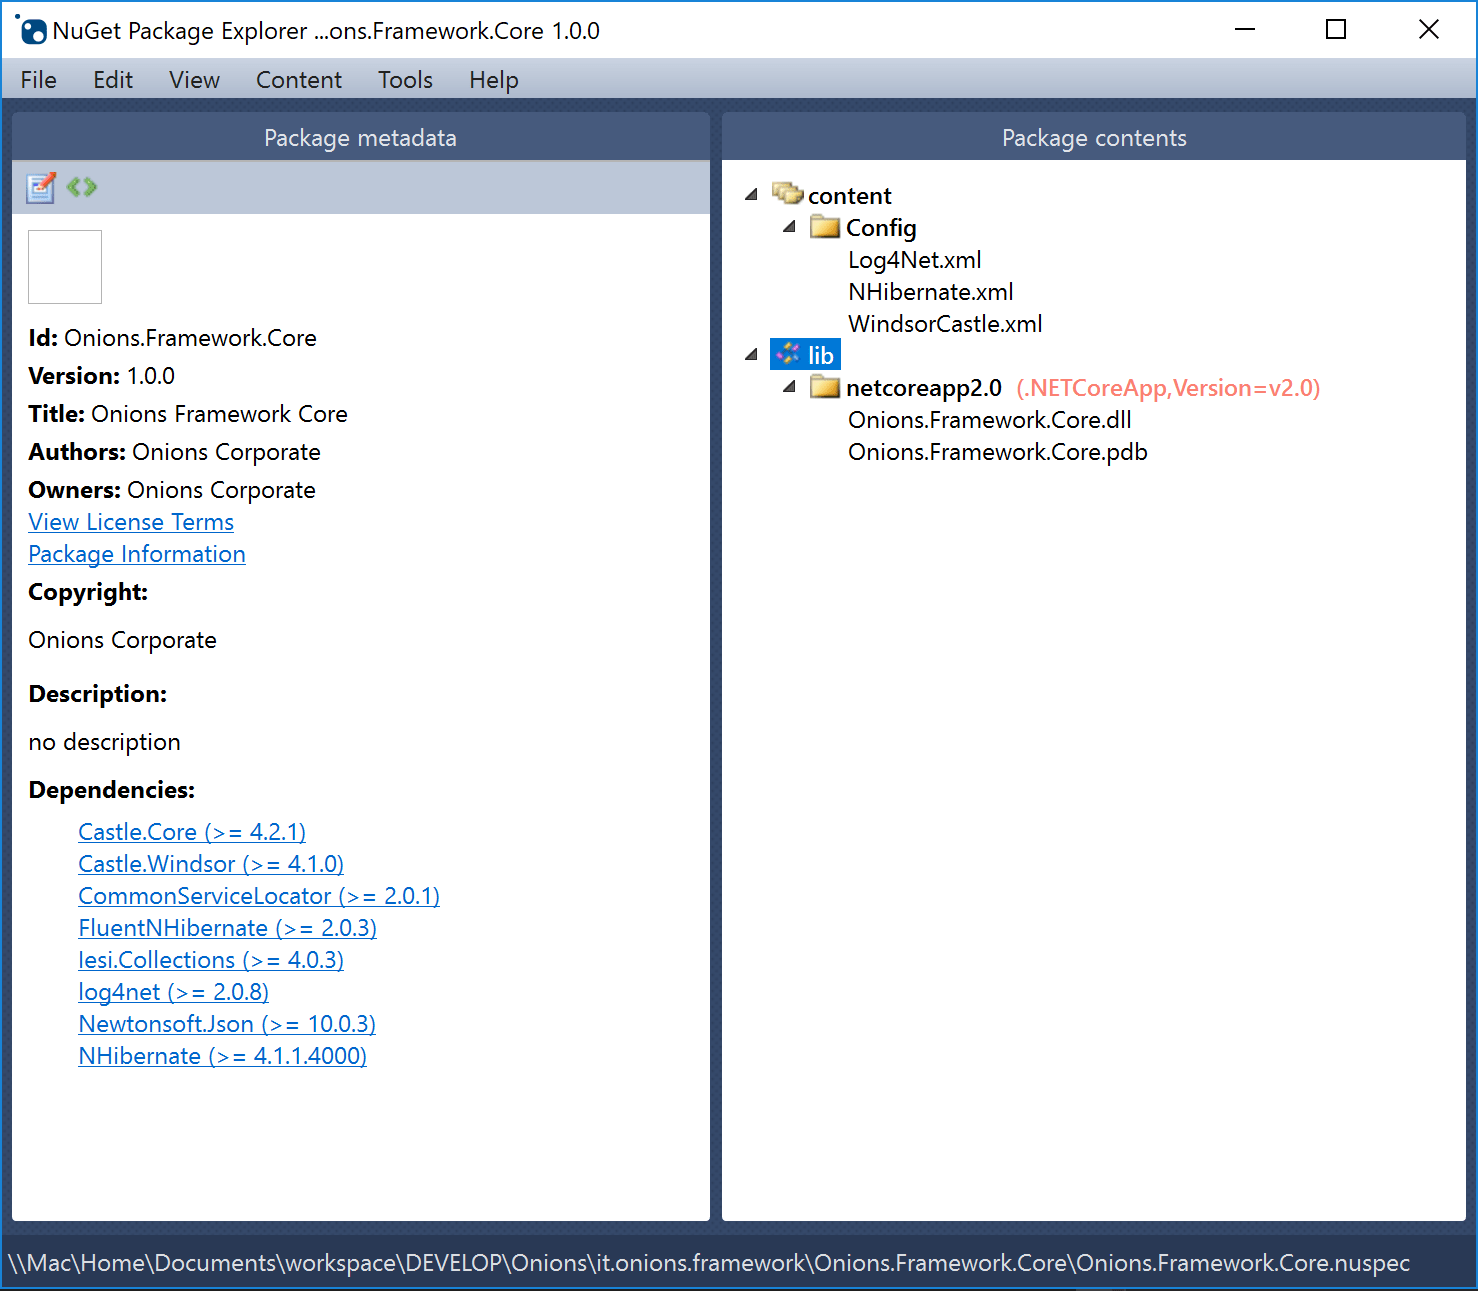Select the Config tree label
Image resolution: width=1478 pixels, height=1291 pixels.
881,228
